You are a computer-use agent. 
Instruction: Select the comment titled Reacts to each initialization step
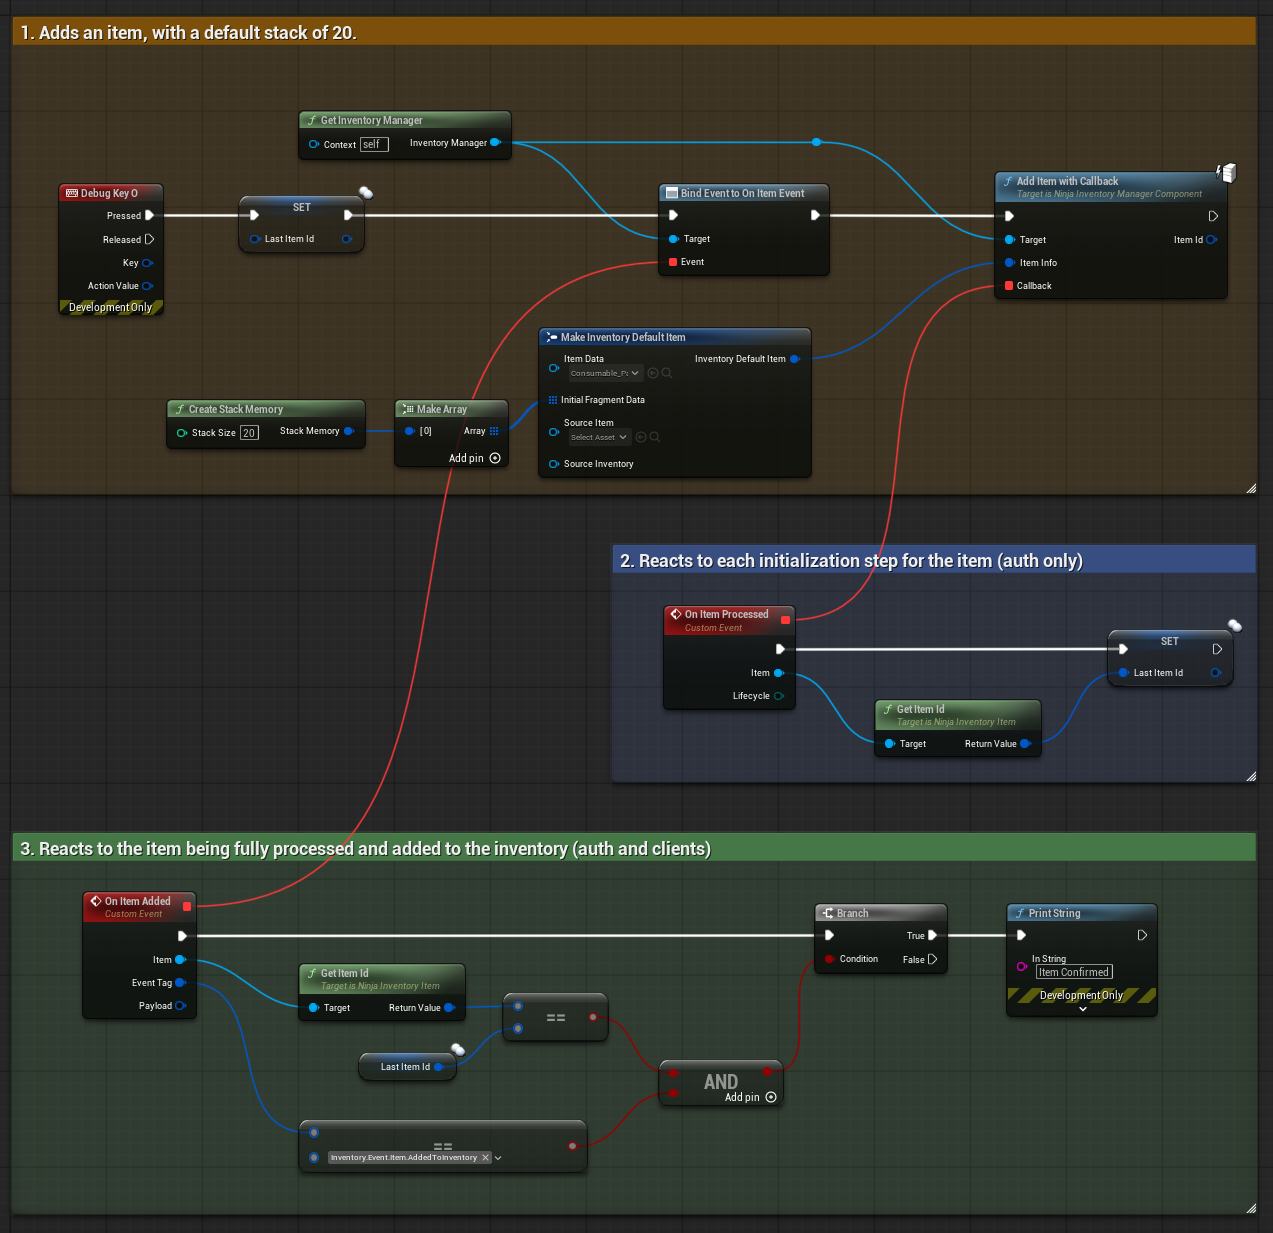pos(850,561)
